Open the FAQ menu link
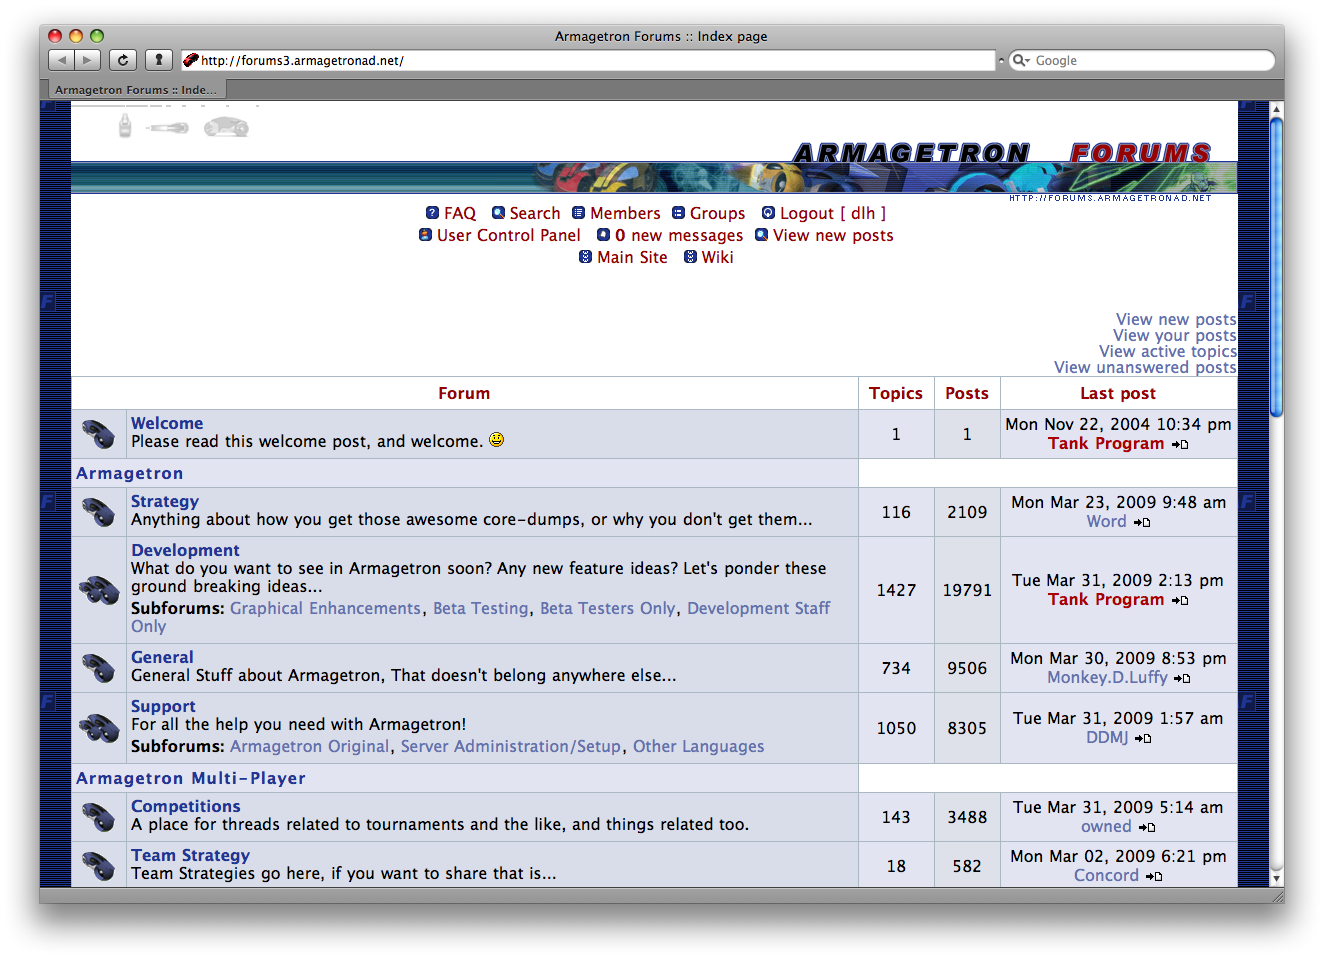 point(459,213)
